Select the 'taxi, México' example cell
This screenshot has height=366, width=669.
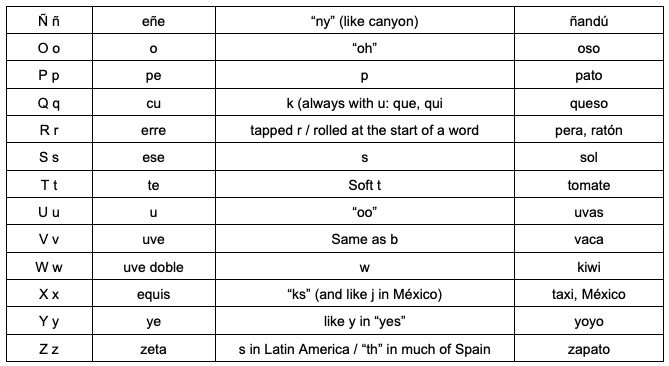pos(589,293)
